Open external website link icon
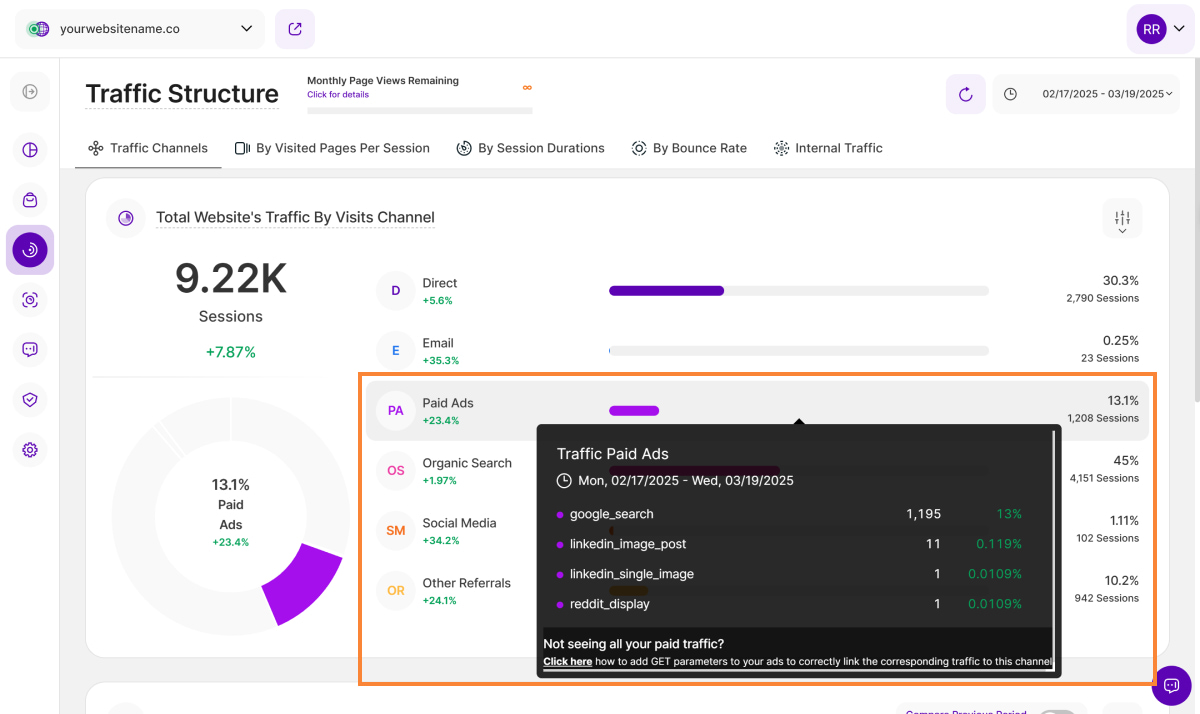1200x714 pixels. click(x=295, y=29)
